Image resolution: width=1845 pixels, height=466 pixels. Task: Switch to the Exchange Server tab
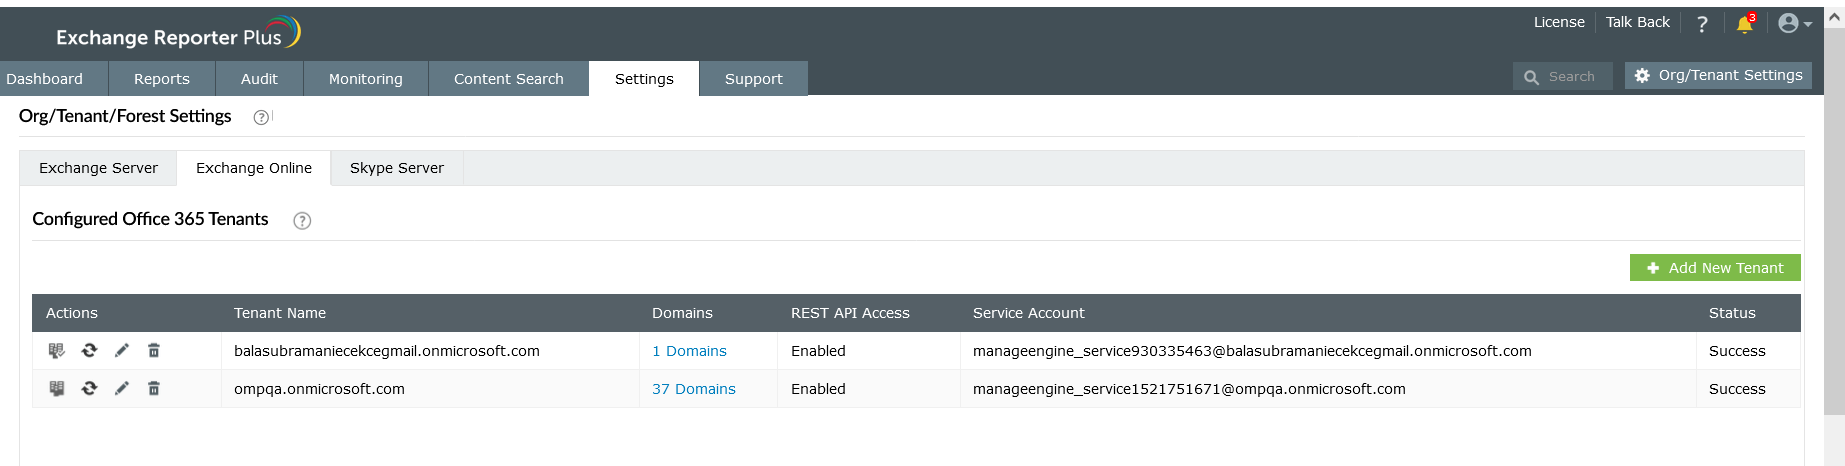98,168
